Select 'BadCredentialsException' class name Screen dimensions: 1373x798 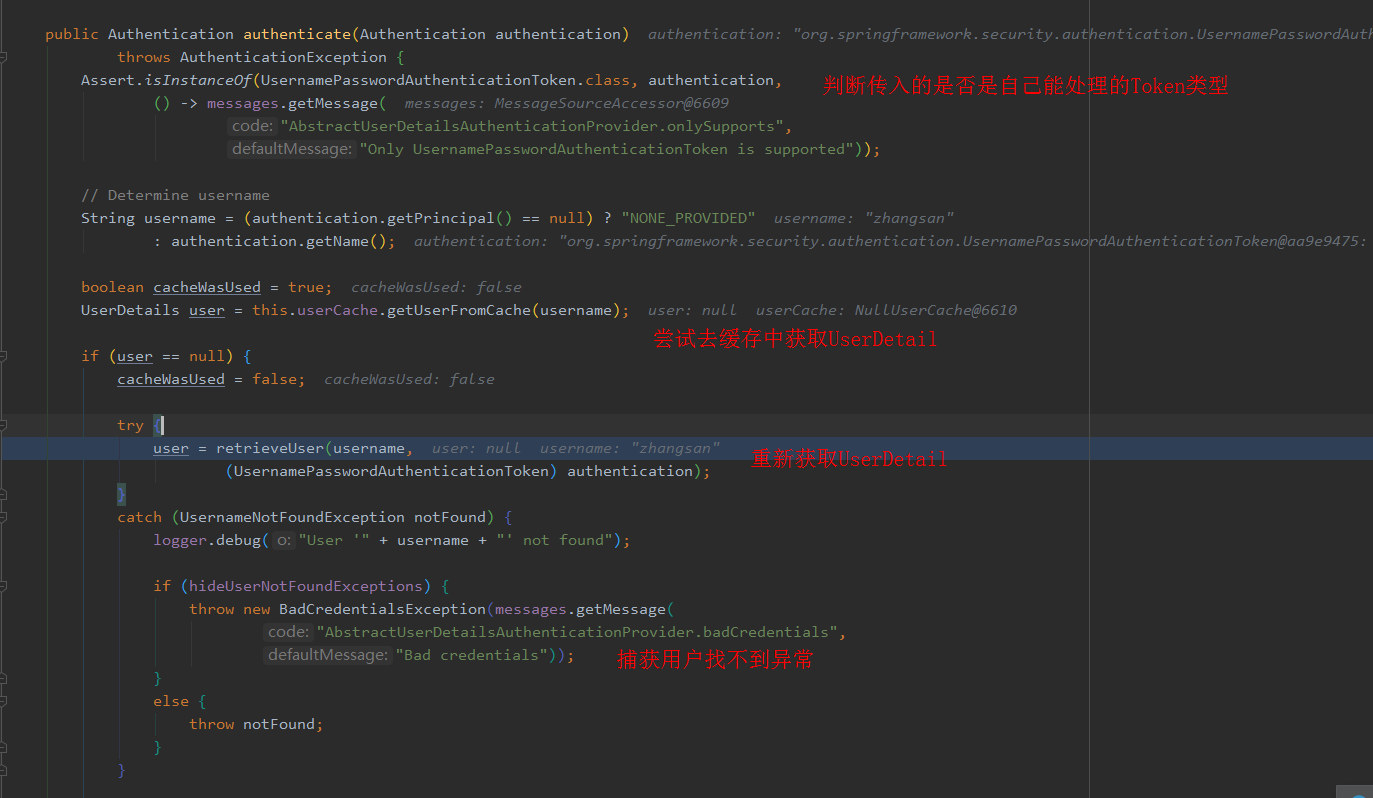pos(382,609)
